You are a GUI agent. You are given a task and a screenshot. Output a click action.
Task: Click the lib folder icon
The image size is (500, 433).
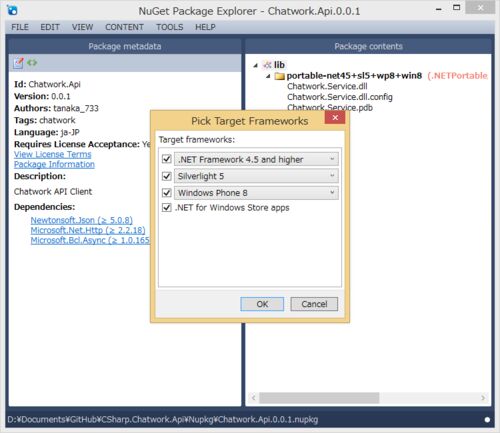pos(267,65)
